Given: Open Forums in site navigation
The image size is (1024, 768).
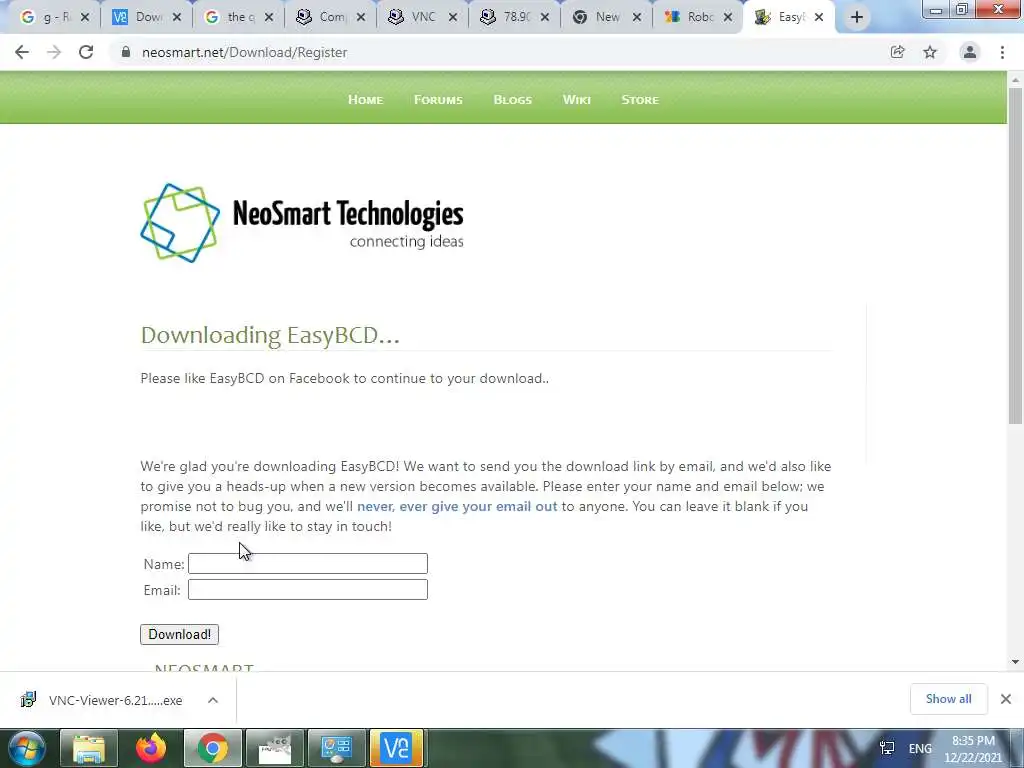Looking at the screenshot, I should tap(438, 100).
